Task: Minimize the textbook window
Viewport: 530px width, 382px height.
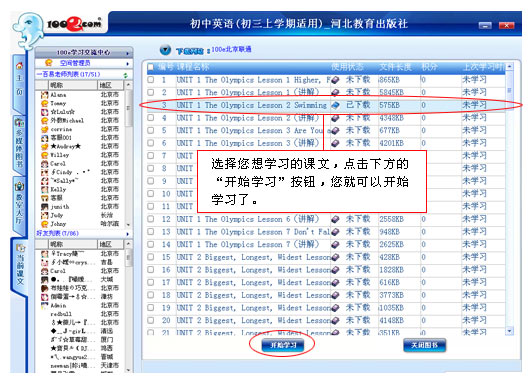Action: click(x=485, y=25)
